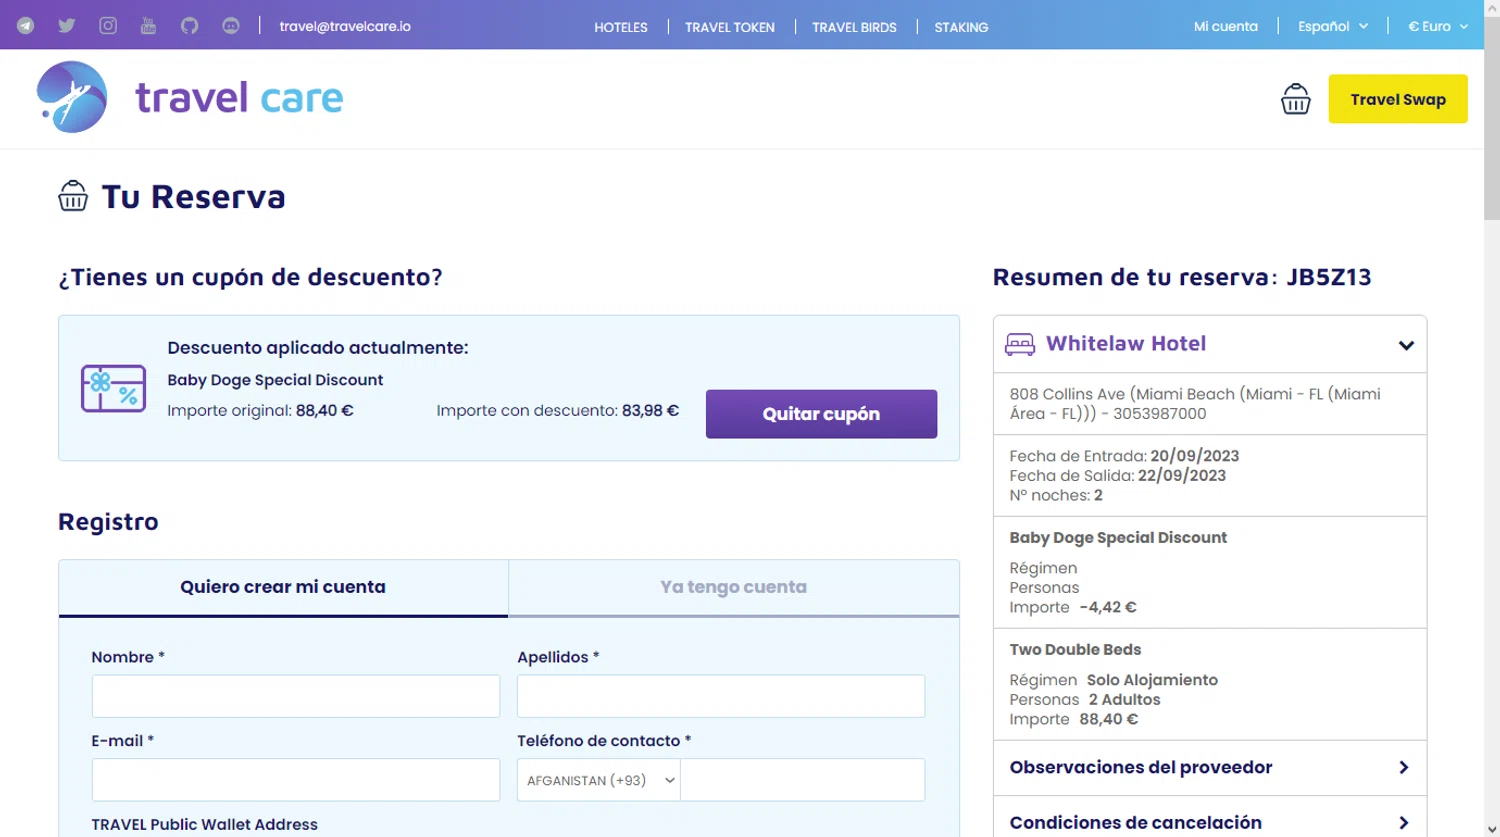Image resolution: width=1500 pixels, height=837 pixels.
Task: Click the 2 Adultos persons text
Action: 1124,699
